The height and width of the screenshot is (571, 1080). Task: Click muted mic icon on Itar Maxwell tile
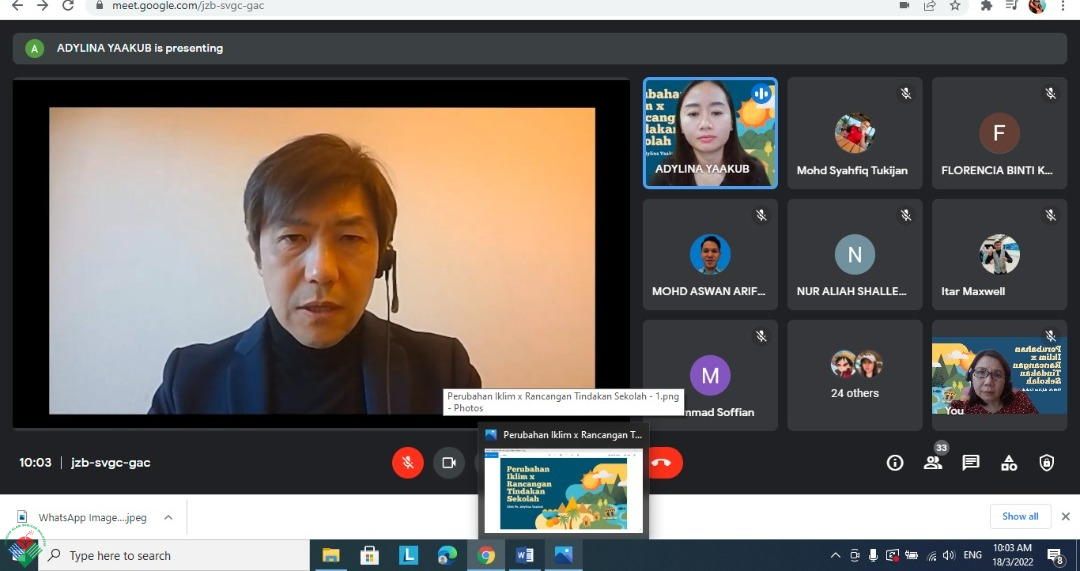coord(1050,216)
